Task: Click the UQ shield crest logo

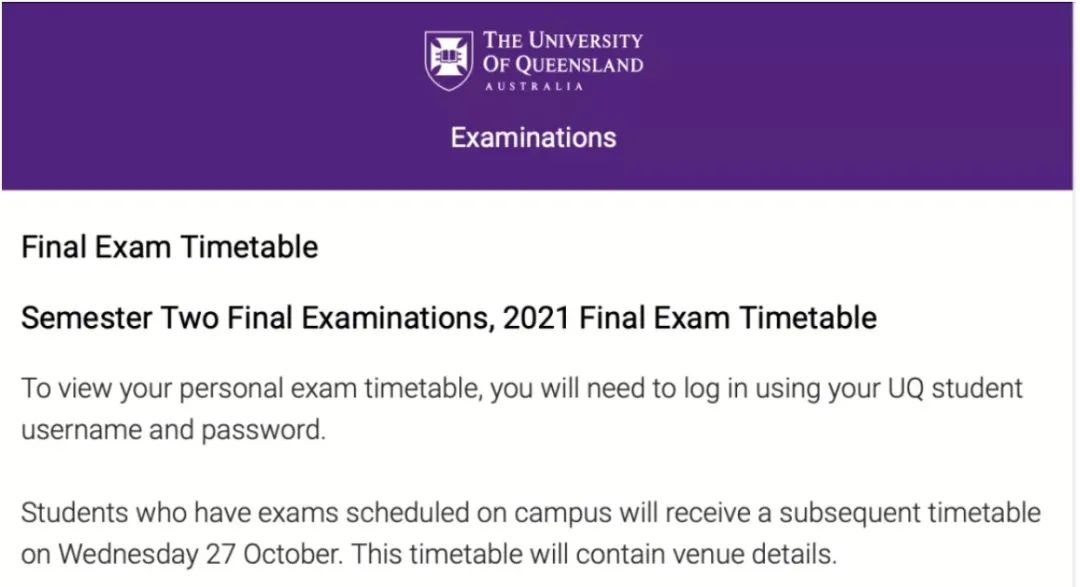Action: pyautogui.click(x=448, y=61)
